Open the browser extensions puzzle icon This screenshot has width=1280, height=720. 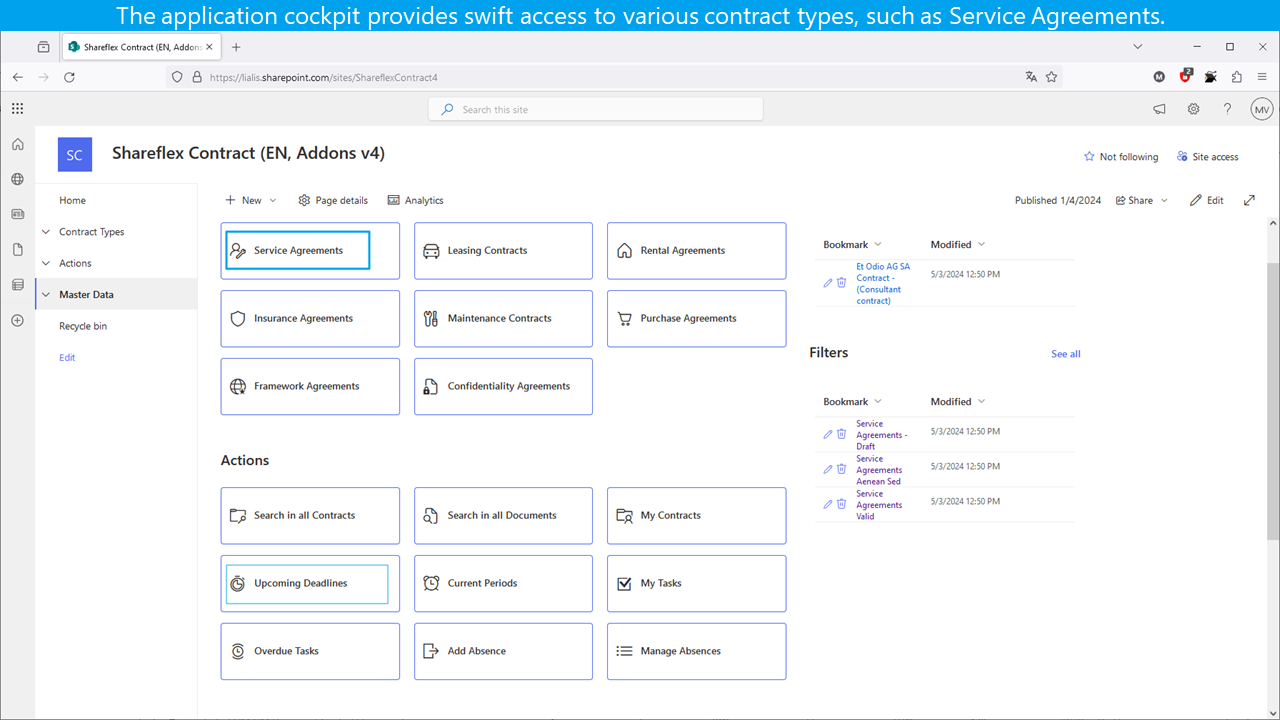[x=1236, y=77]
